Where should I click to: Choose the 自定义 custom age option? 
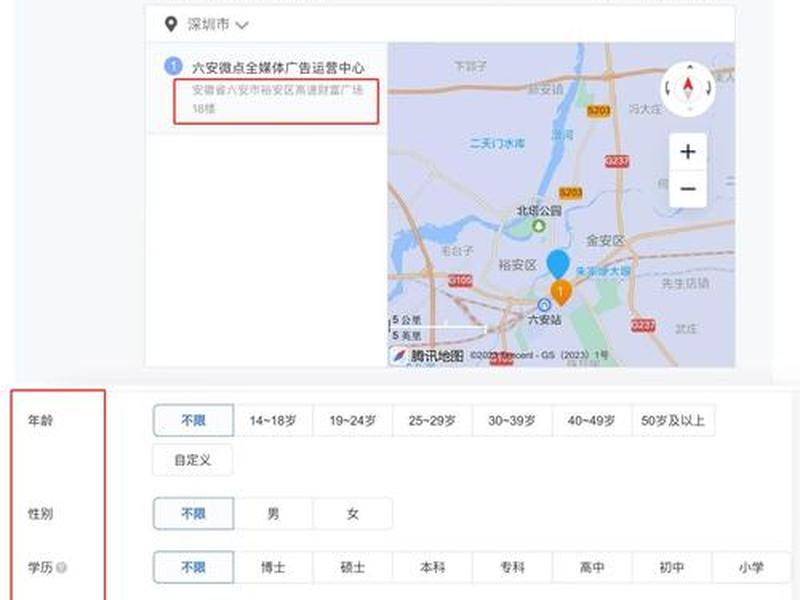193,460
